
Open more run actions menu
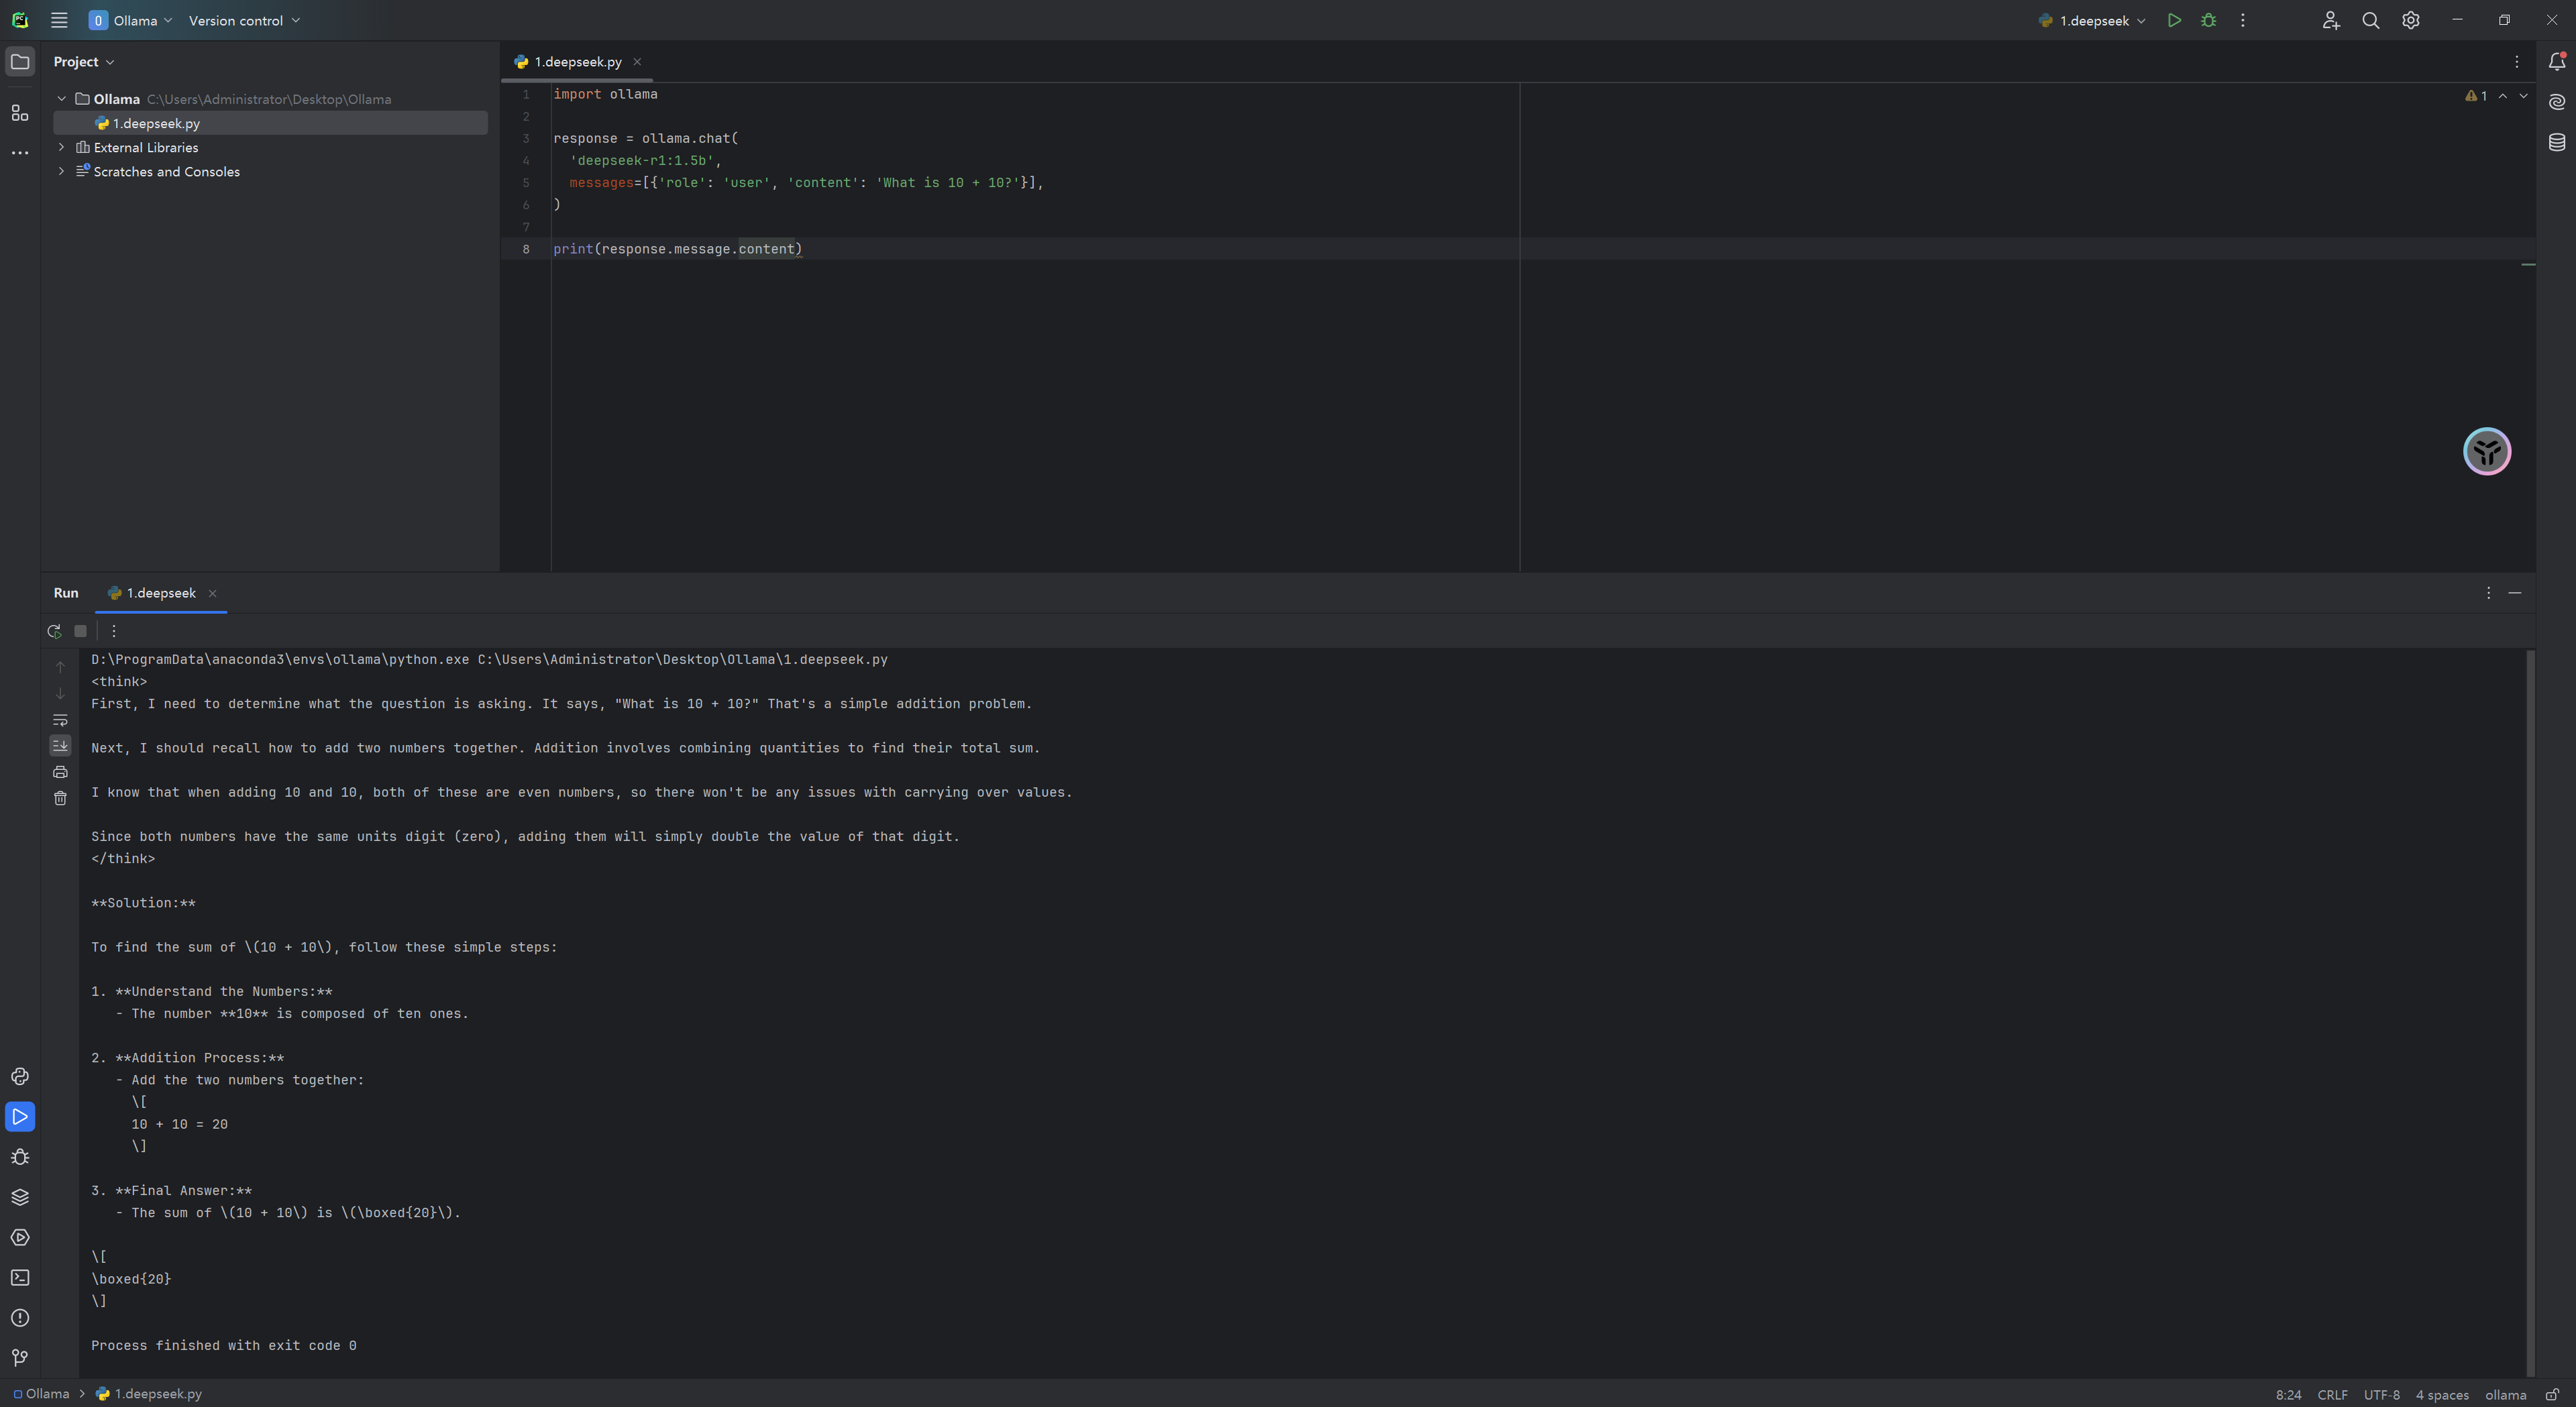pos(2243,20)
